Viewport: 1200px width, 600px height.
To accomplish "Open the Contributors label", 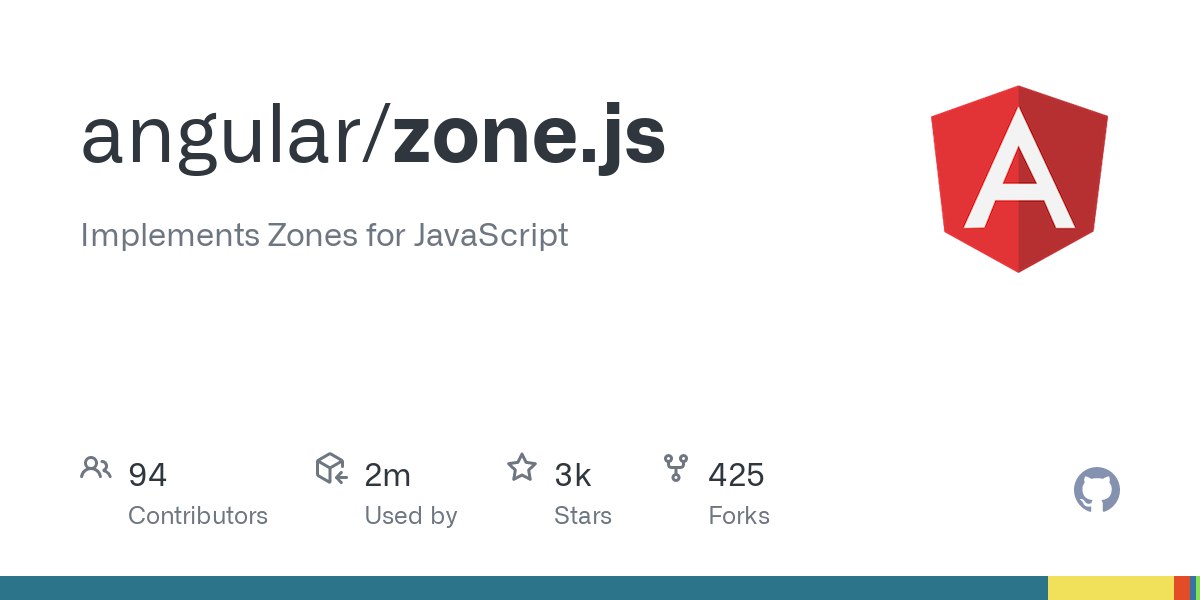I will (x=198, y=516).
